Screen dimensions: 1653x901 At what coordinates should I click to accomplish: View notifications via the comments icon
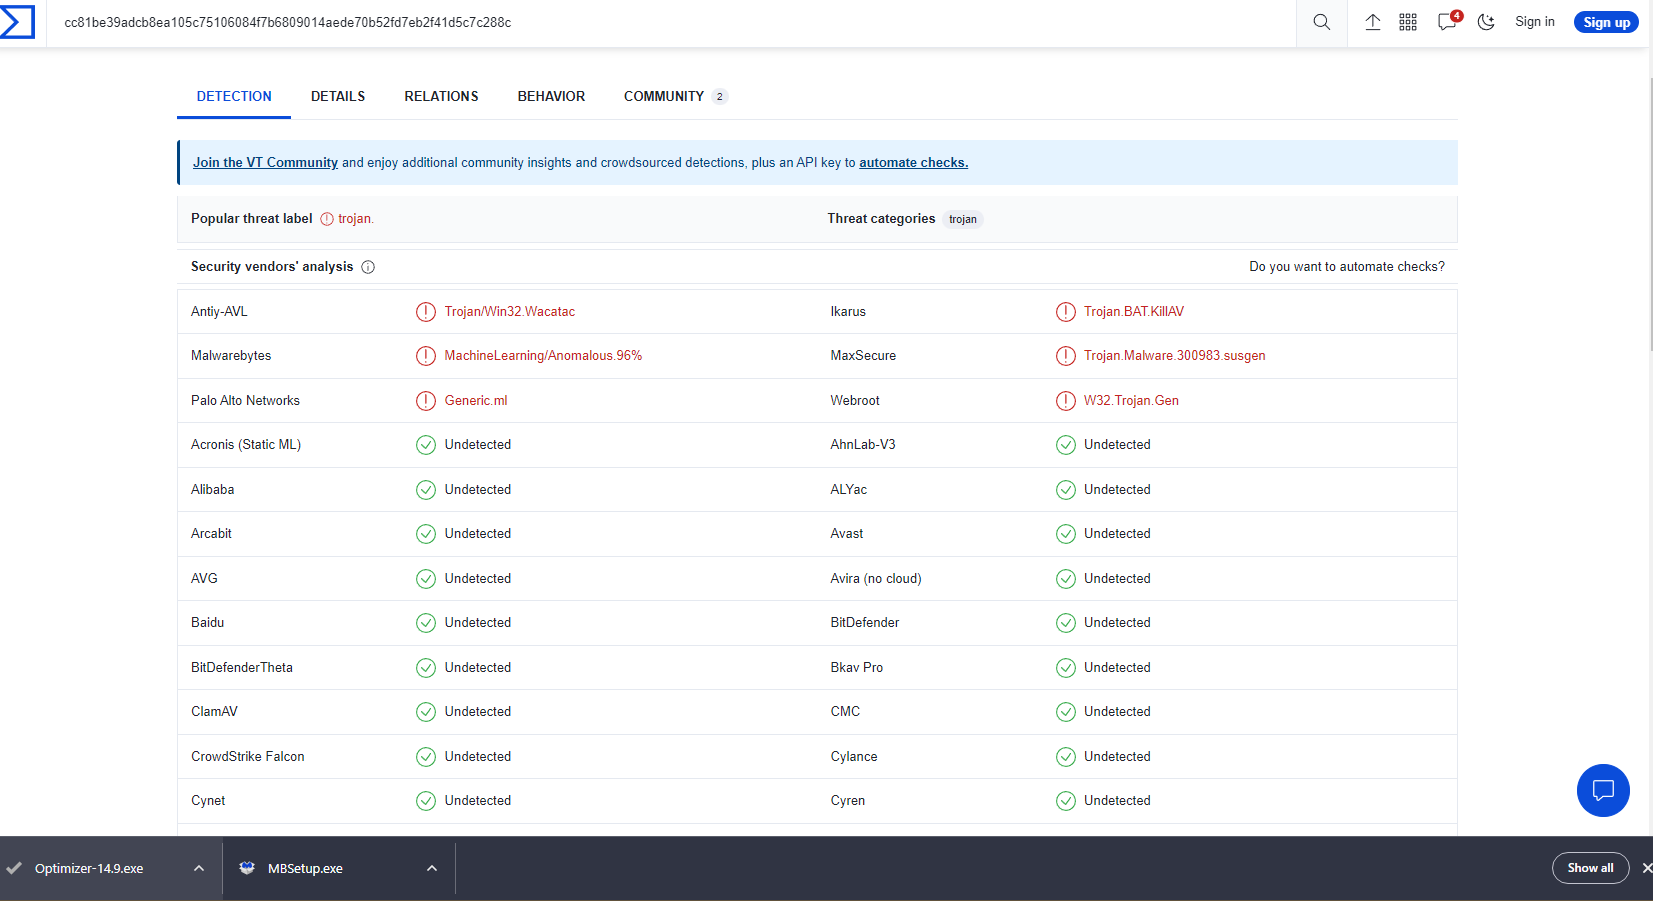click(1446, 21)
